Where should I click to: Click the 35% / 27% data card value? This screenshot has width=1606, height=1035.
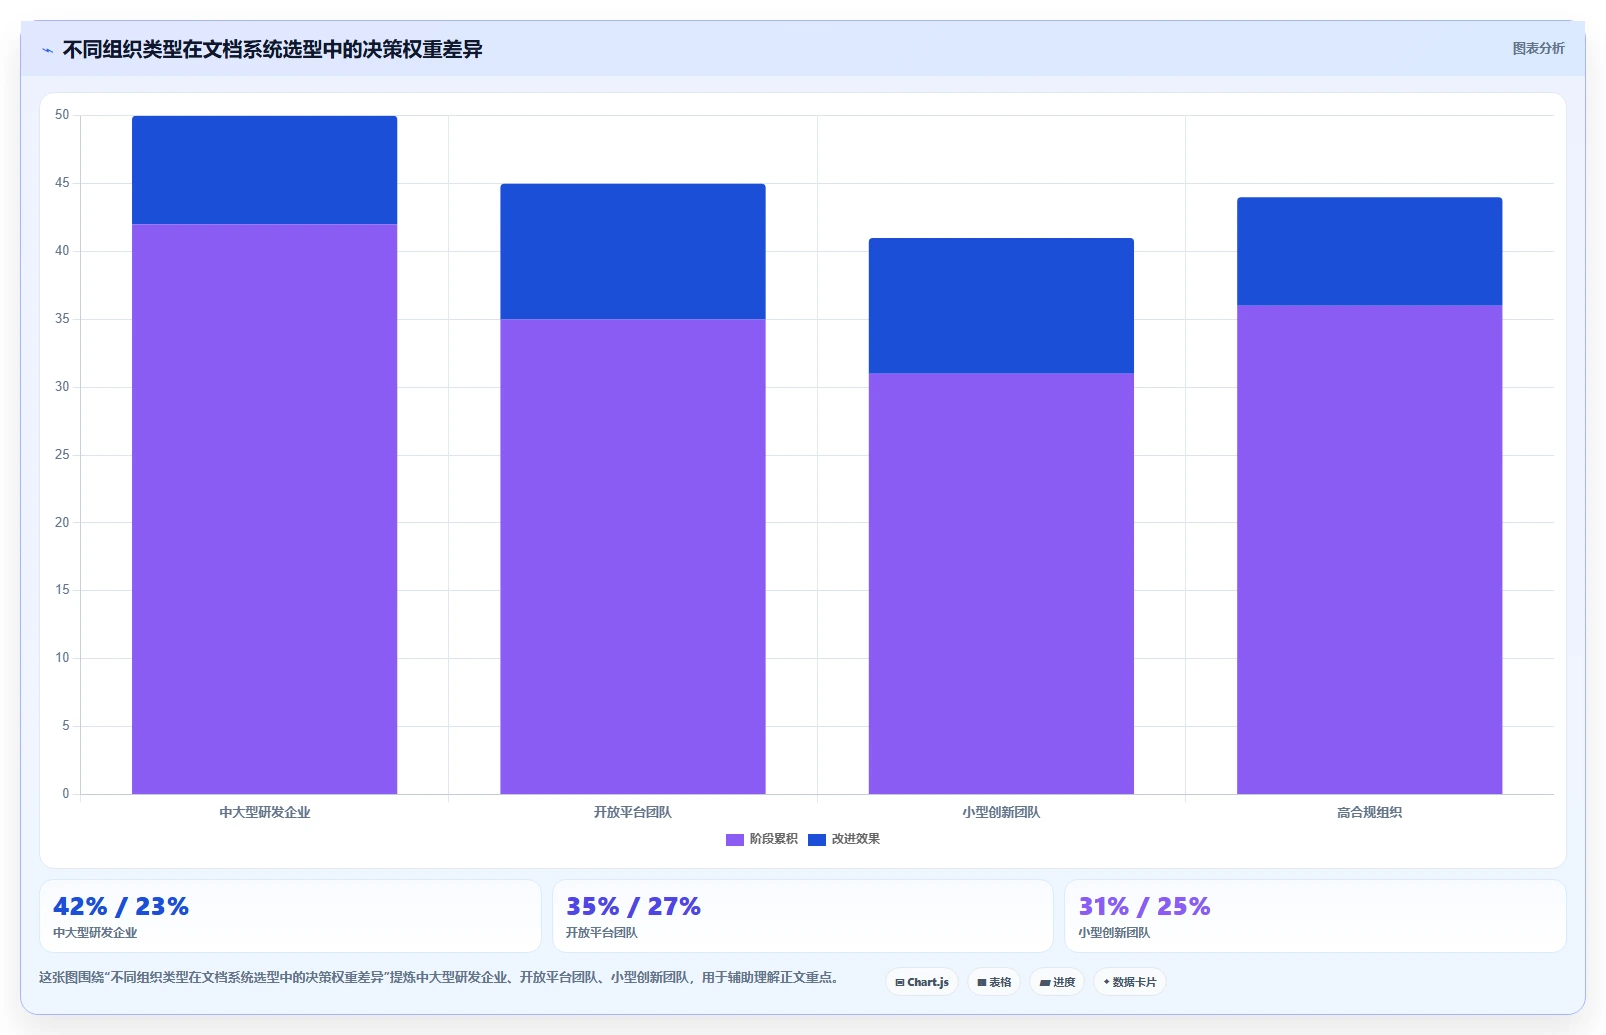(633, 907)
